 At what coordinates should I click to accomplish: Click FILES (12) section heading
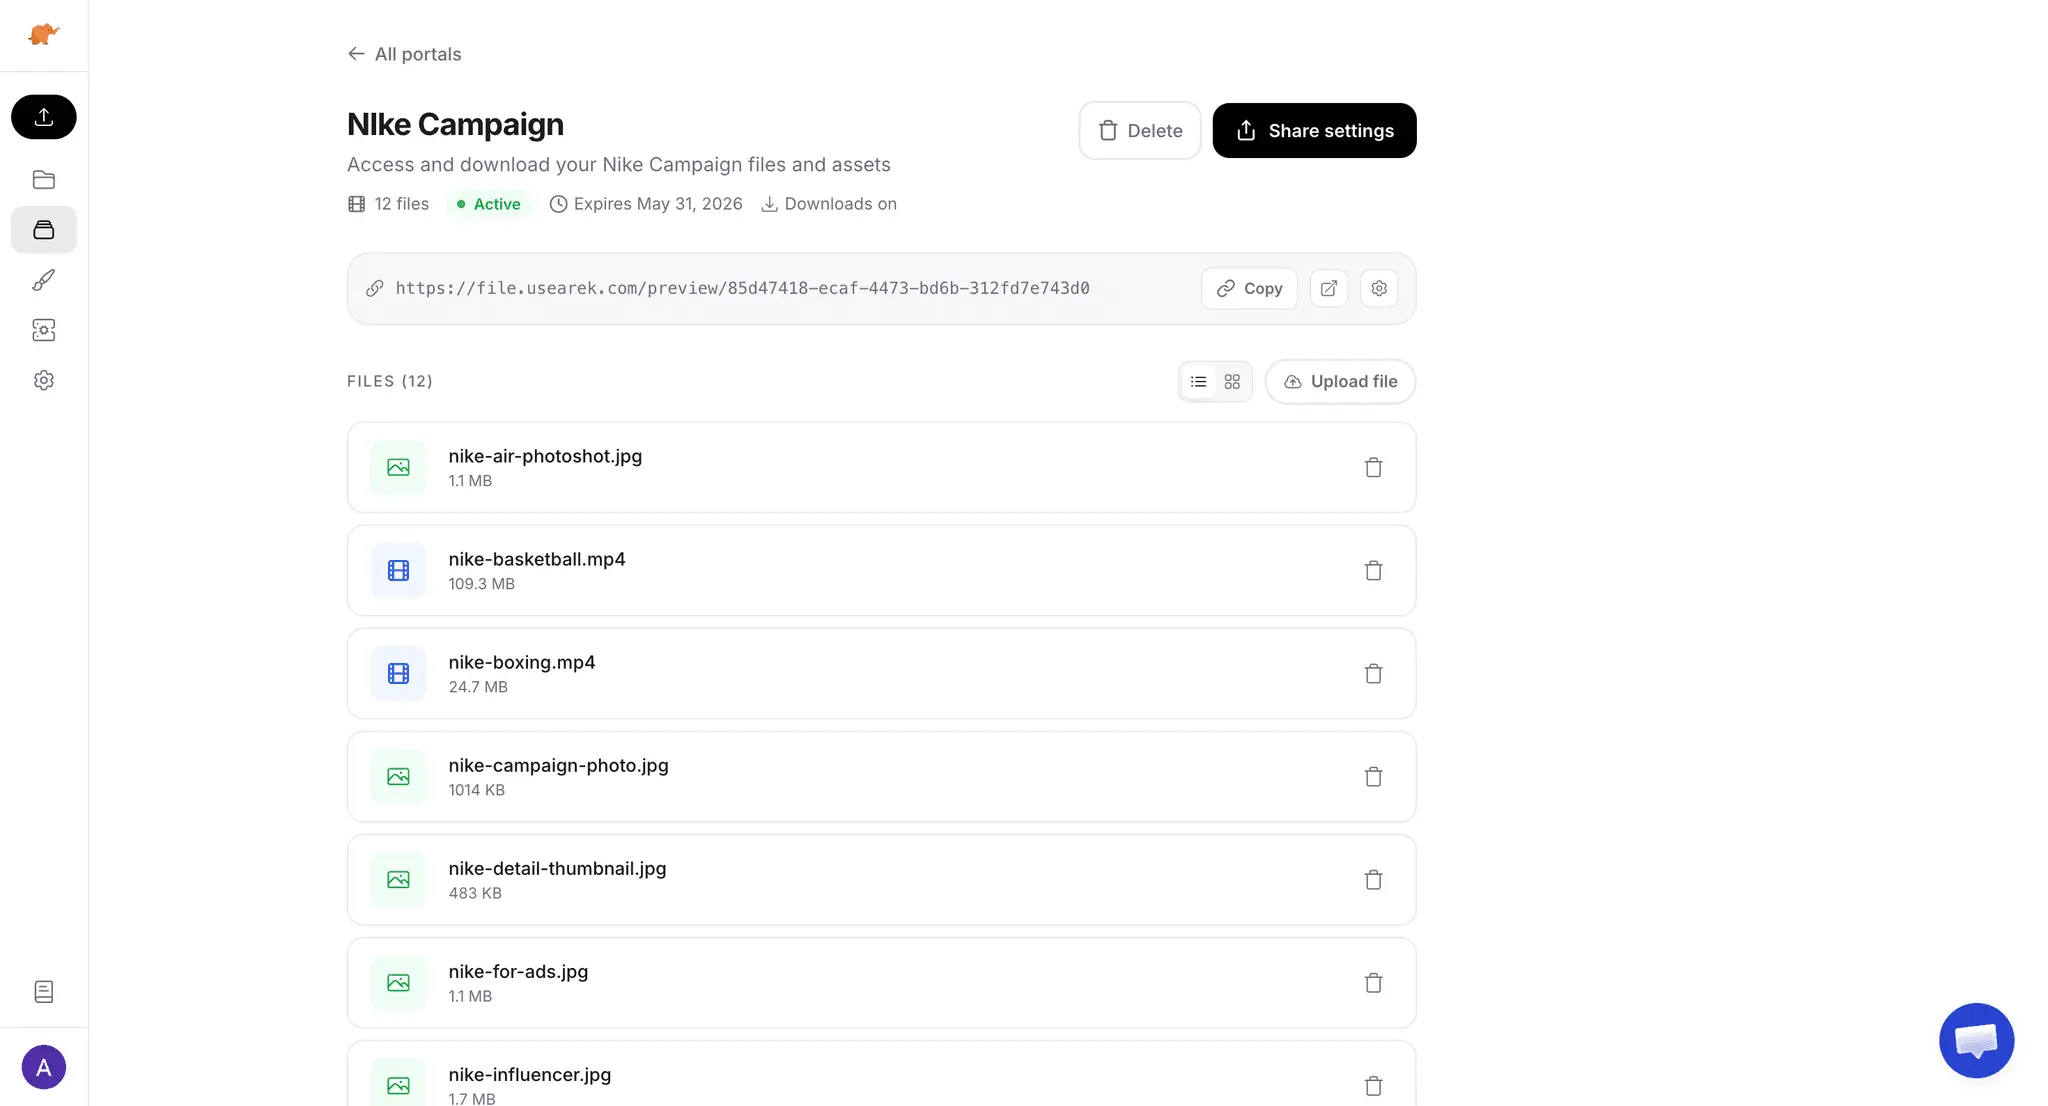tap(390, 381)
